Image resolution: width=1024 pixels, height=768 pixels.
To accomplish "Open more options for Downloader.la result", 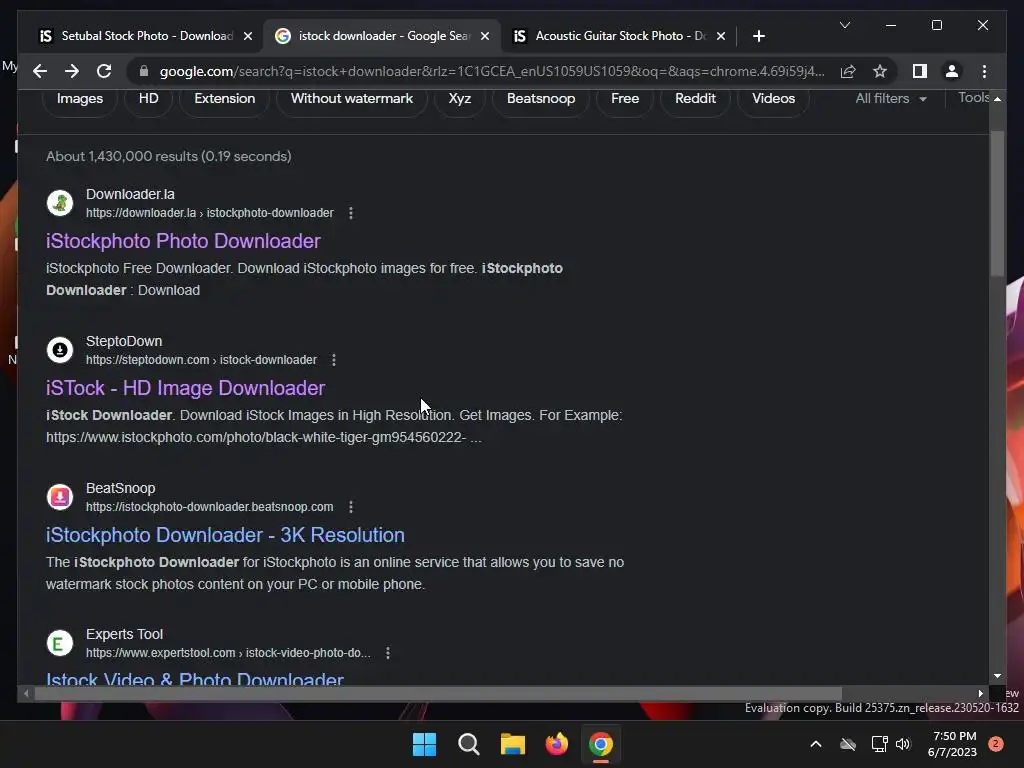I will 351,213.
